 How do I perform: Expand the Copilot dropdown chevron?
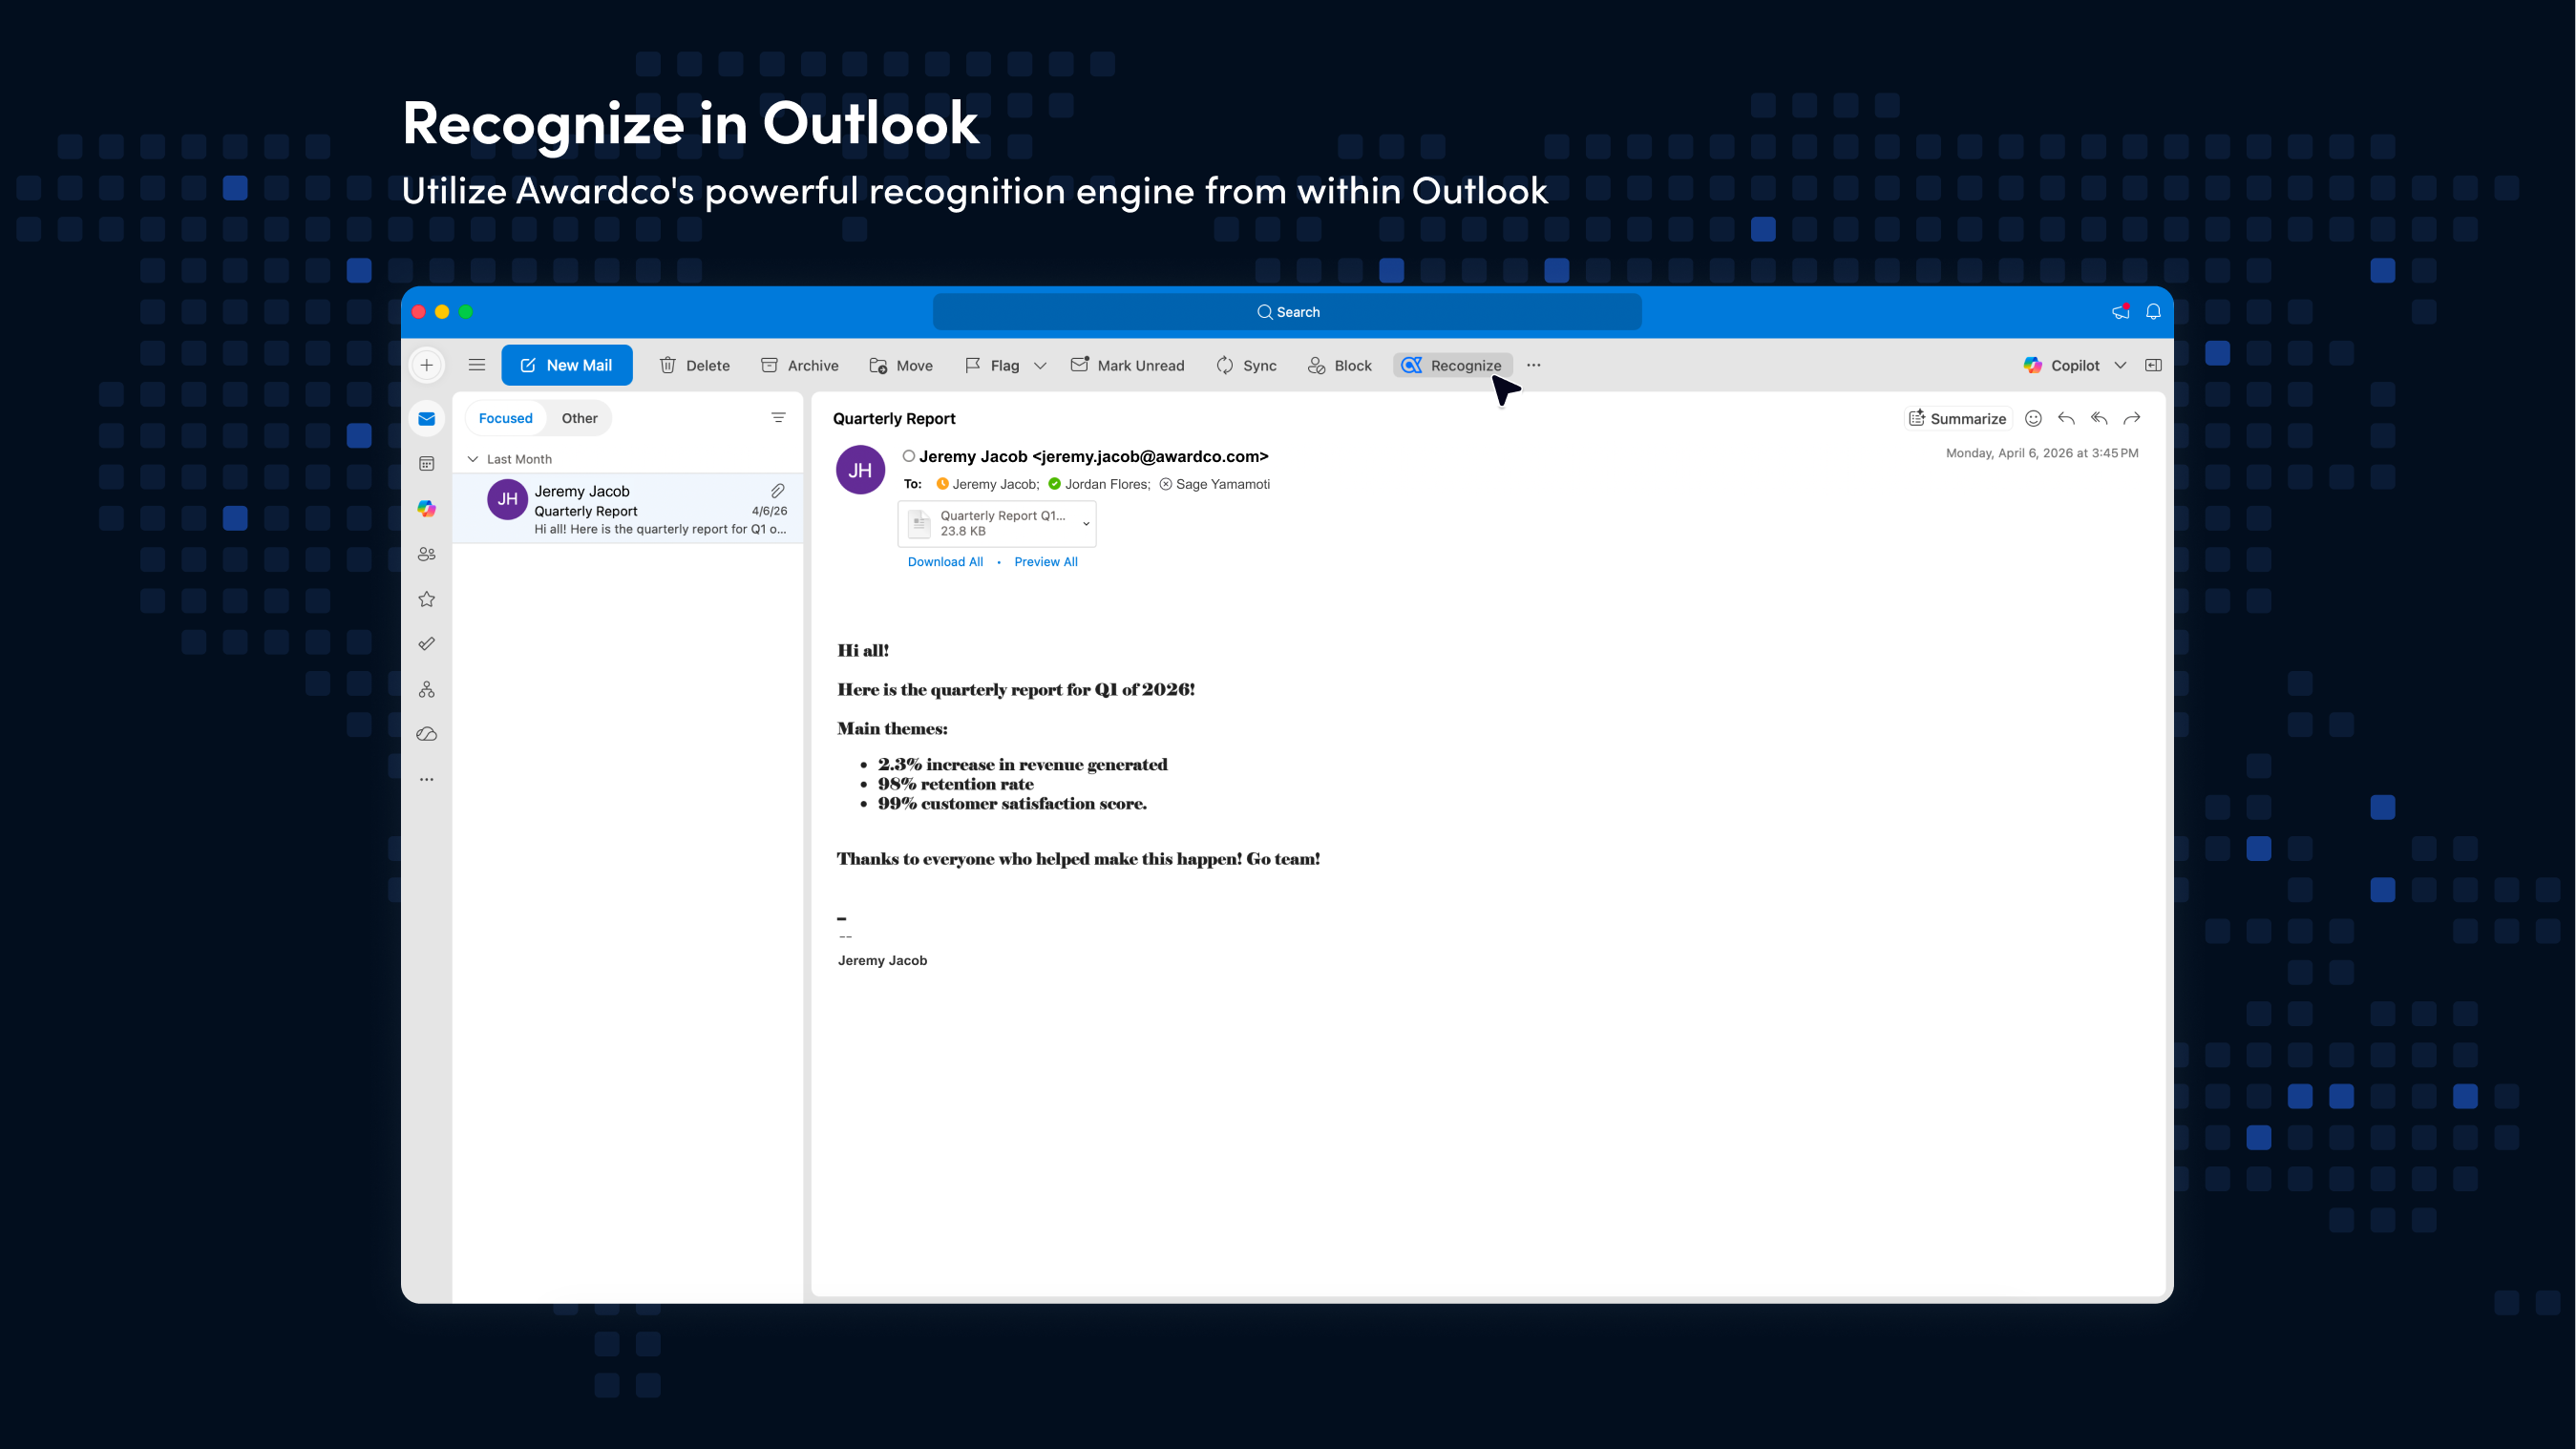2120,366
